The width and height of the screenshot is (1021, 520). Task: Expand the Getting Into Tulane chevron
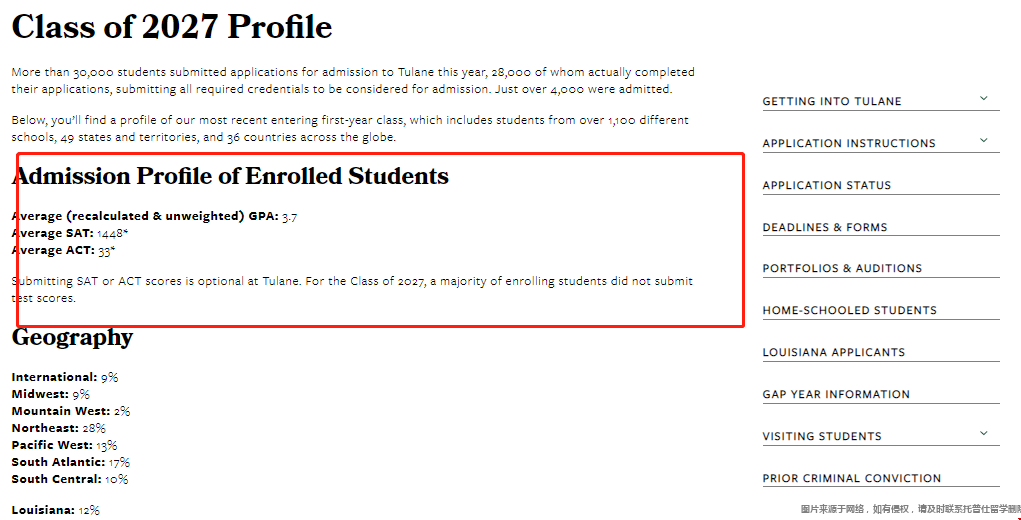983,98
